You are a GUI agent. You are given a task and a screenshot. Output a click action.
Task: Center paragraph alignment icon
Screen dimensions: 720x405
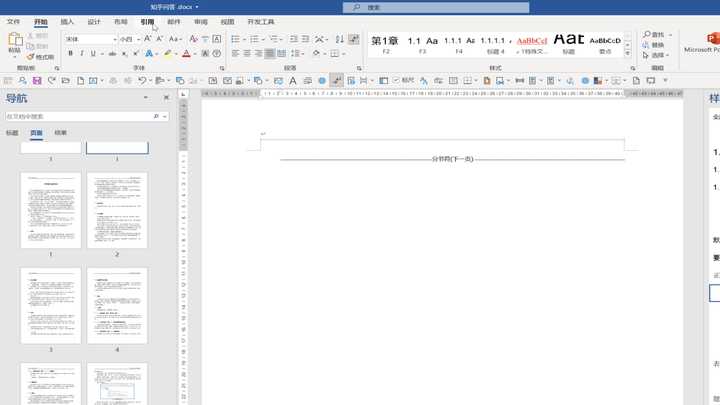(x=247, y=54)
